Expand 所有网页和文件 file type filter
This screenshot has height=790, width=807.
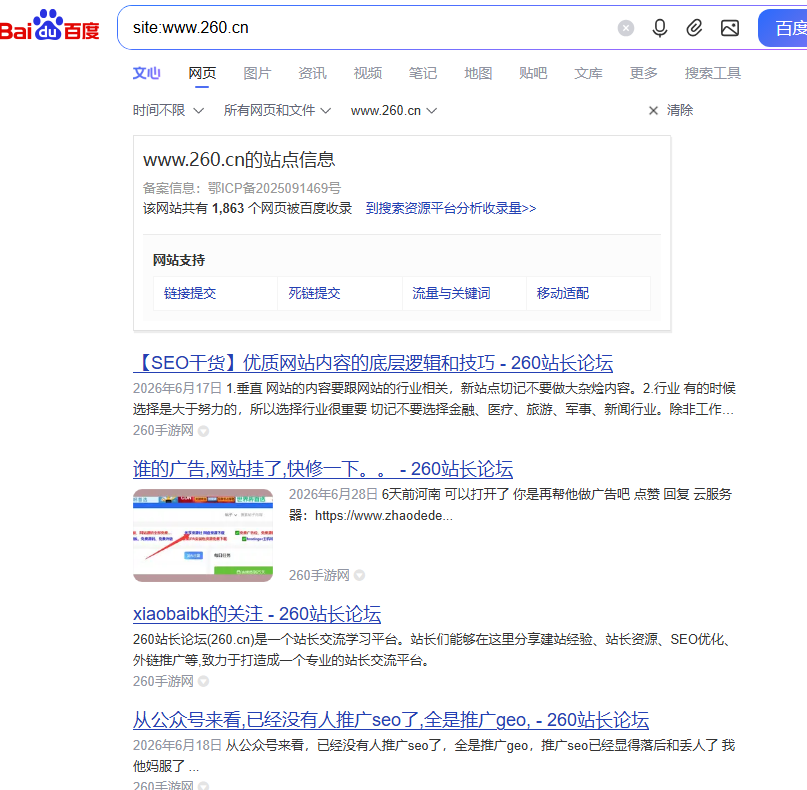point(277,110)
